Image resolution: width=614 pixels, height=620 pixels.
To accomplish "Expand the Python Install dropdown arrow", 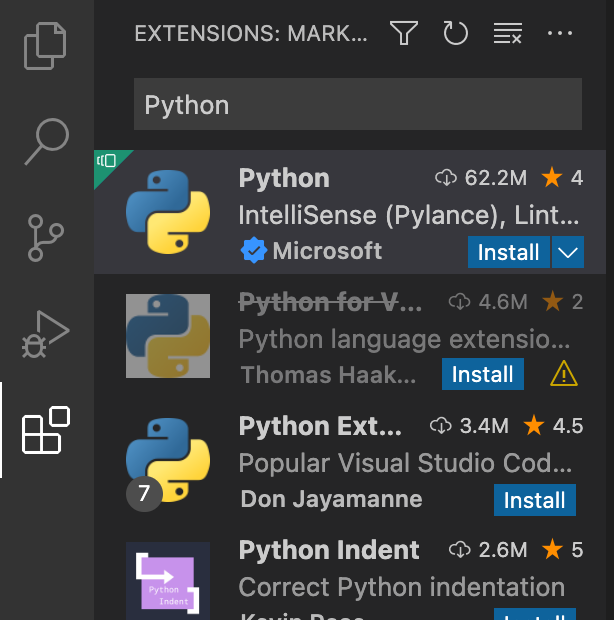I will coord(567,253).
